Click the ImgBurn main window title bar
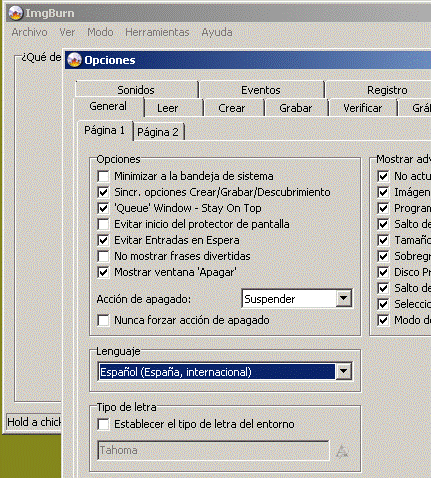The image size is (431, 478). coord(218,13)
